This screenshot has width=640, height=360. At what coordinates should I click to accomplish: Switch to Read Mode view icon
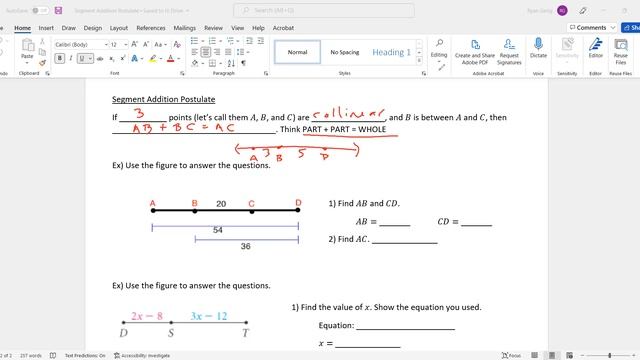coord(534,356)
